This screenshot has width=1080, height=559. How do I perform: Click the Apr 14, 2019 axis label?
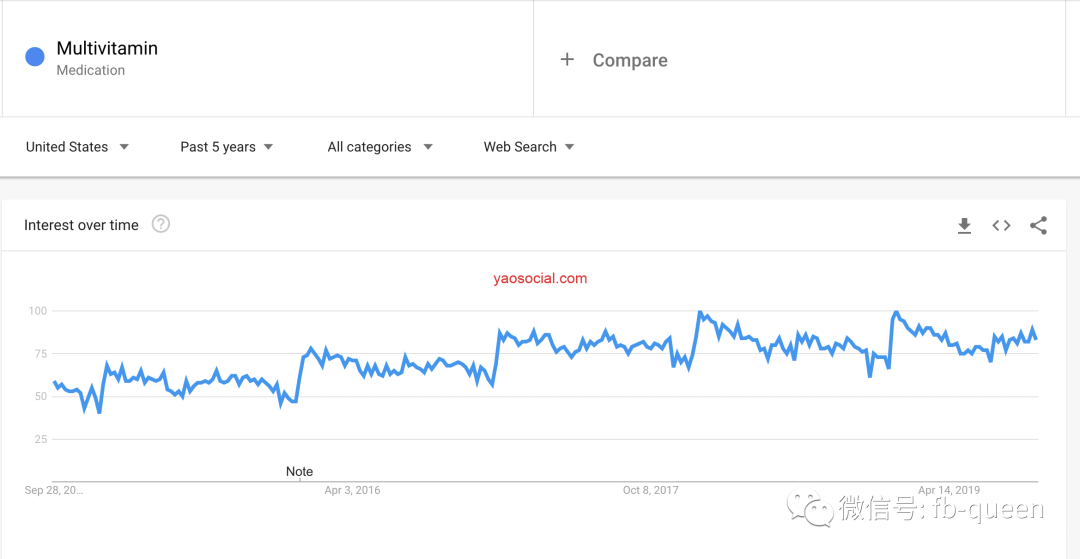tap(948, 490)
